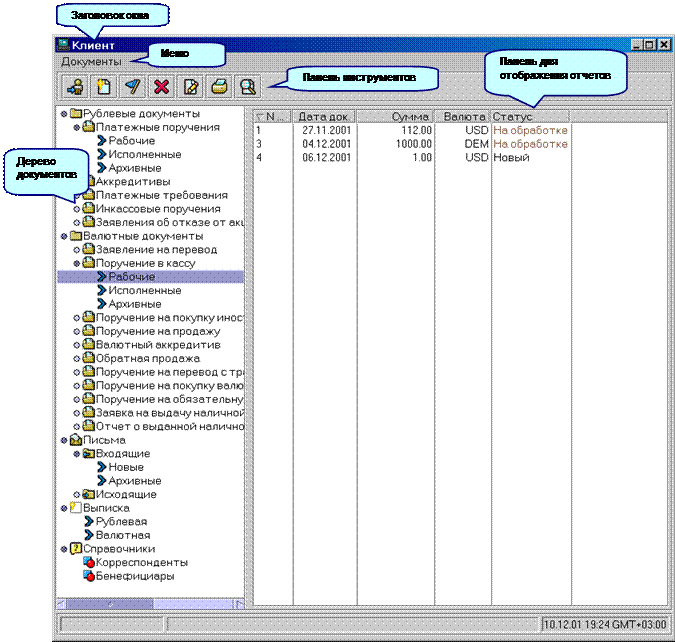675x642 pixels.
Task: Click the folder icon of Входящие
Action: click(89, 453)
